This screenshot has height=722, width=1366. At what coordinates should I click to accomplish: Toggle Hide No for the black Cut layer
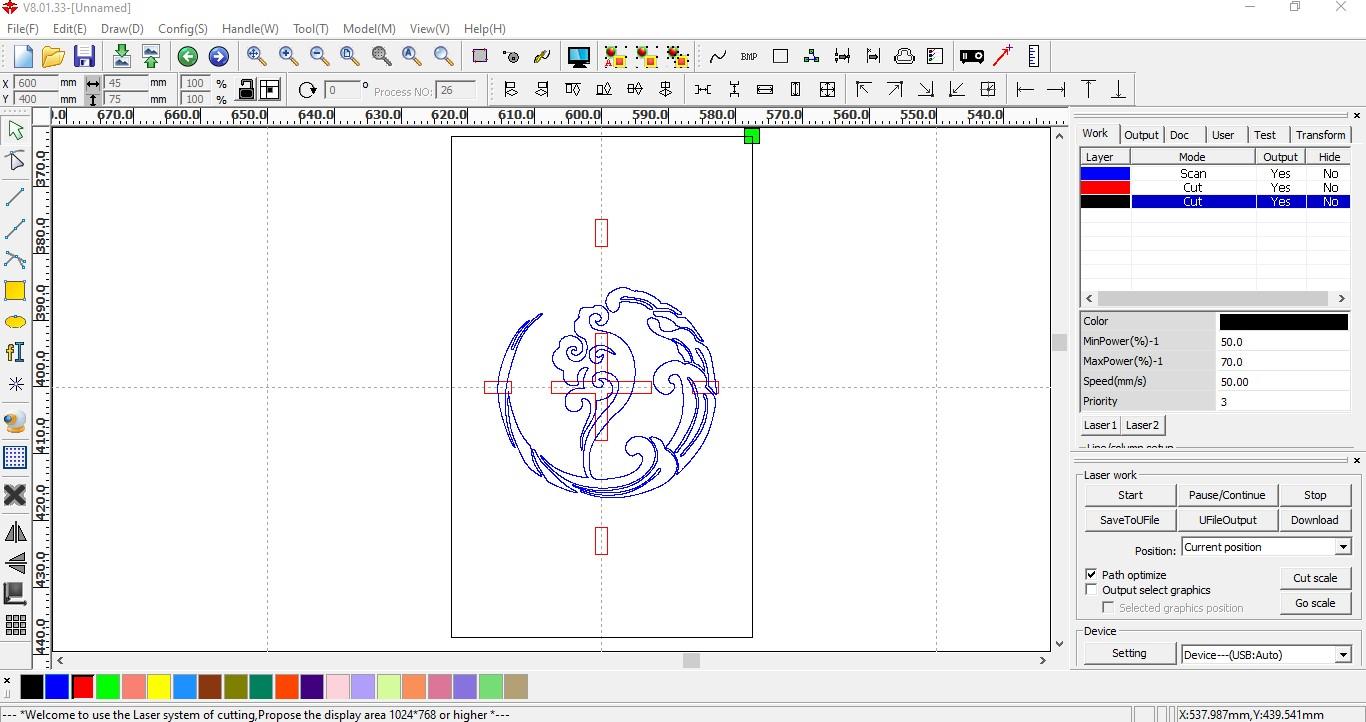[x=1330, y=201]
